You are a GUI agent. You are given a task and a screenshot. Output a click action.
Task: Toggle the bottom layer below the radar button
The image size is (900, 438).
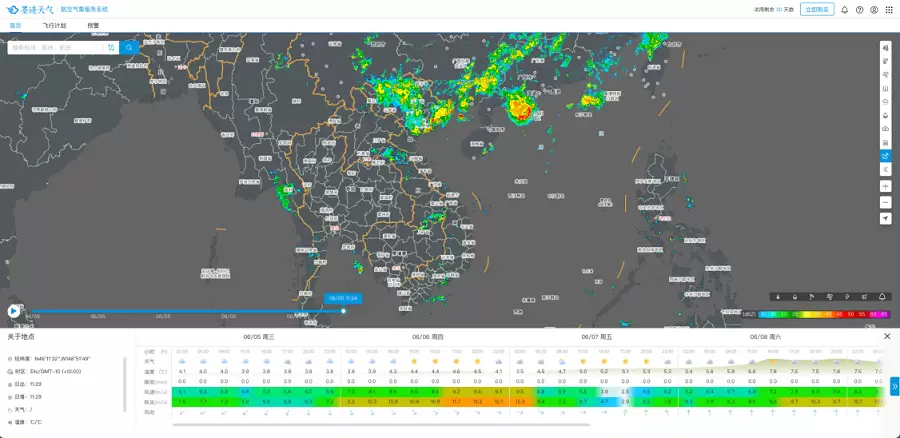coord(885,170)
